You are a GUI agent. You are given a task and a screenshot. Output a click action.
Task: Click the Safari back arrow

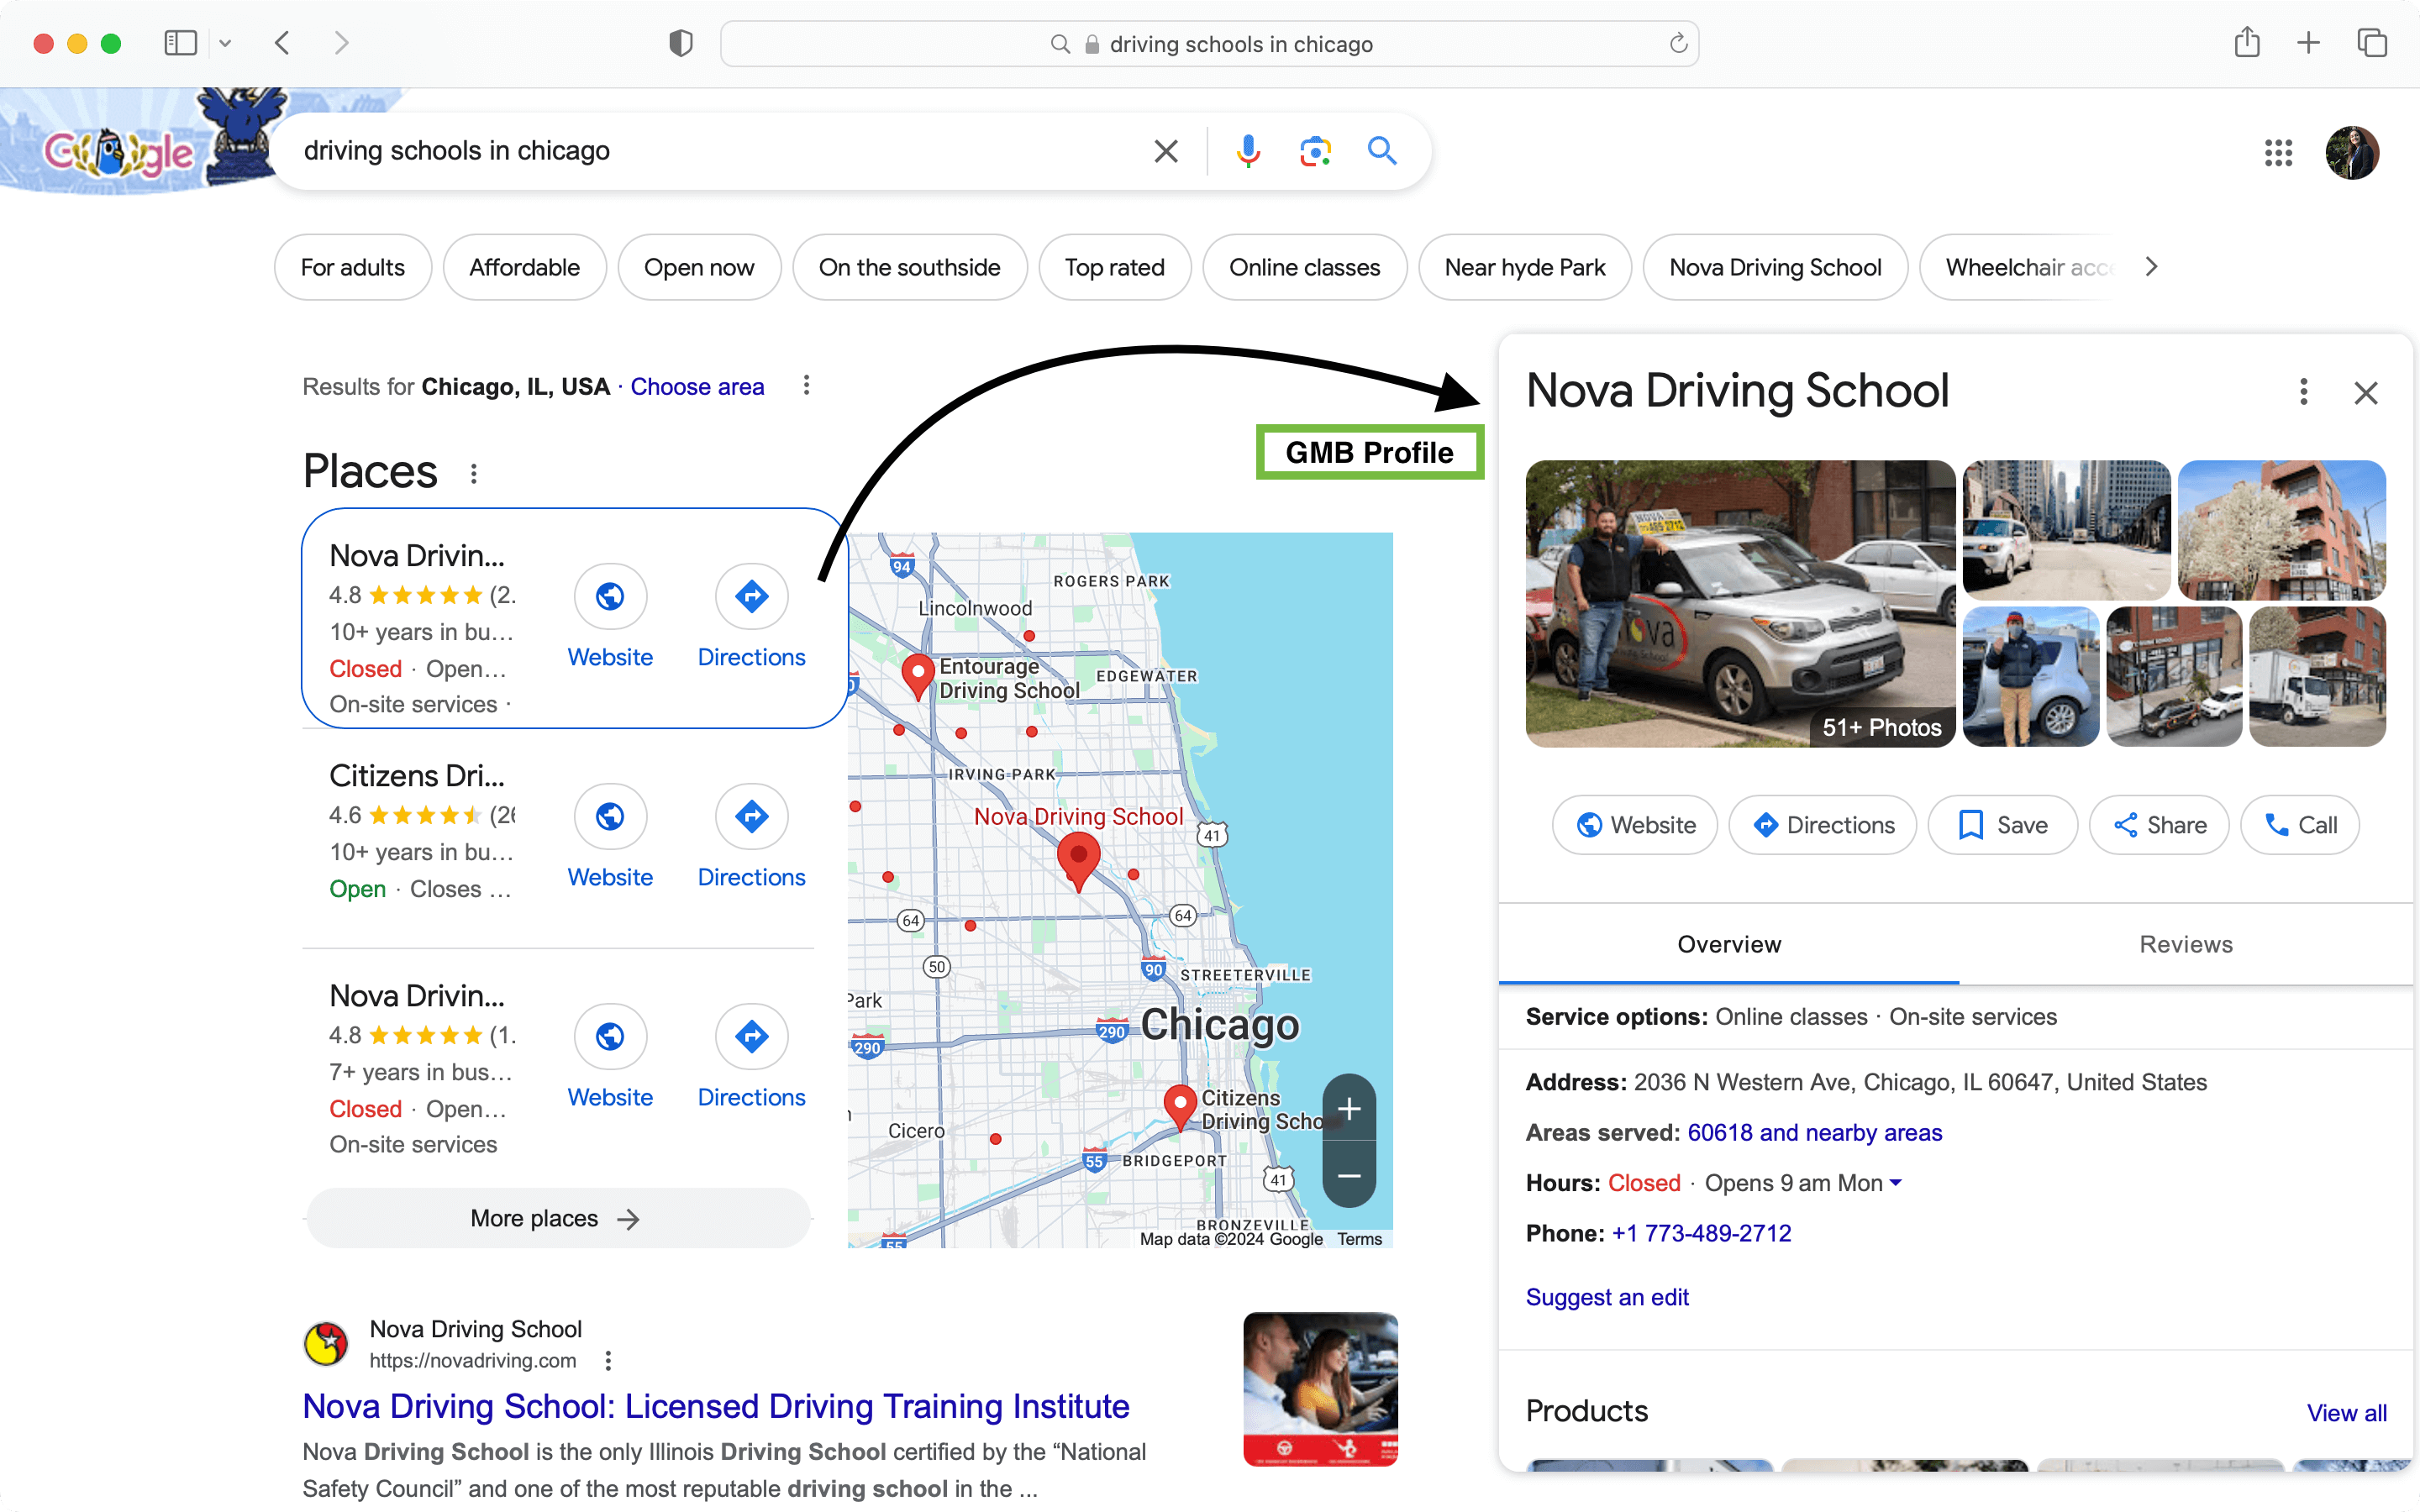click(283, 43)
